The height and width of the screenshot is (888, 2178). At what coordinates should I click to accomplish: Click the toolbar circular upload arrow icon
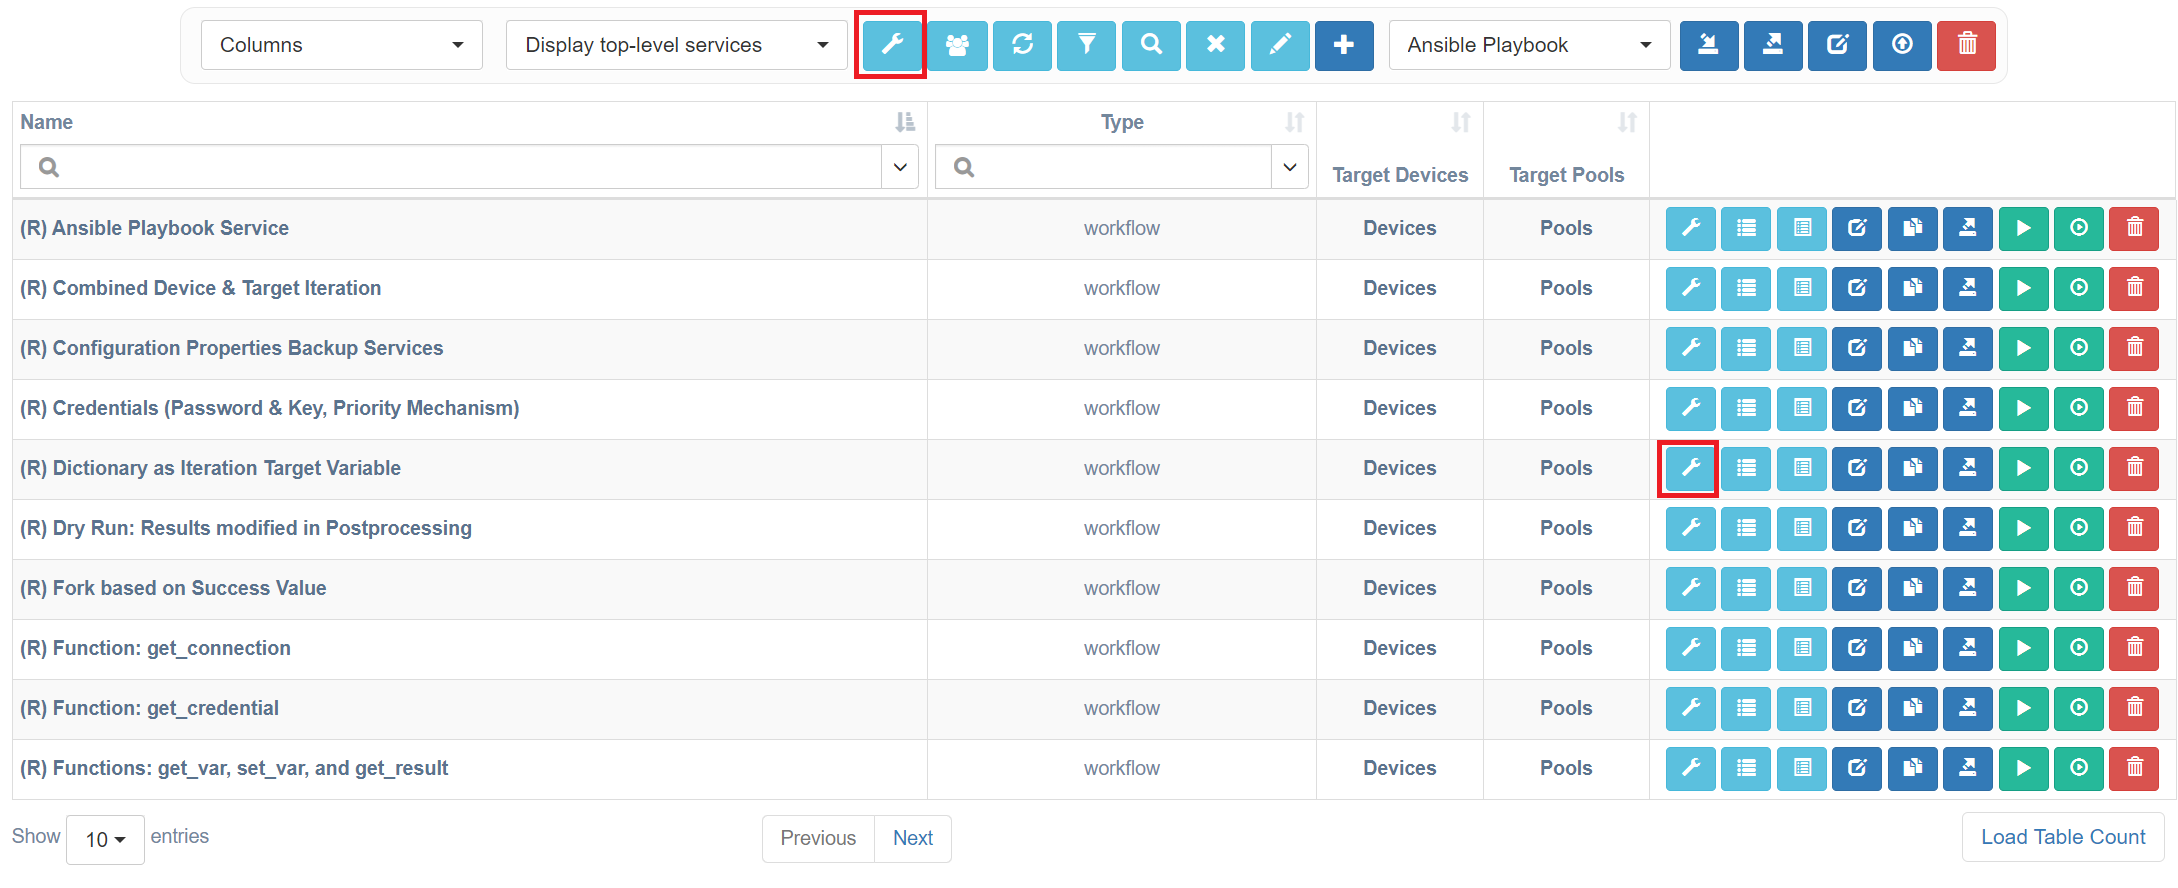[x=1902, y=45]
